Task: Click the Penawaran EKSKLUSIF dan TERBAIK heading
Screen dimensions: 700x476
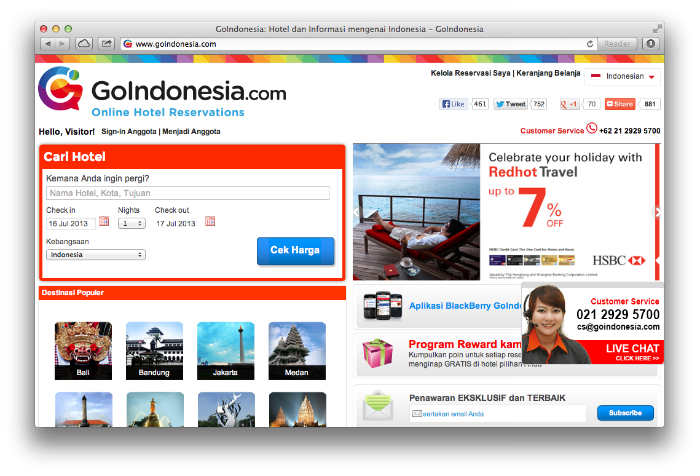Action: click(x=487, y=398)
